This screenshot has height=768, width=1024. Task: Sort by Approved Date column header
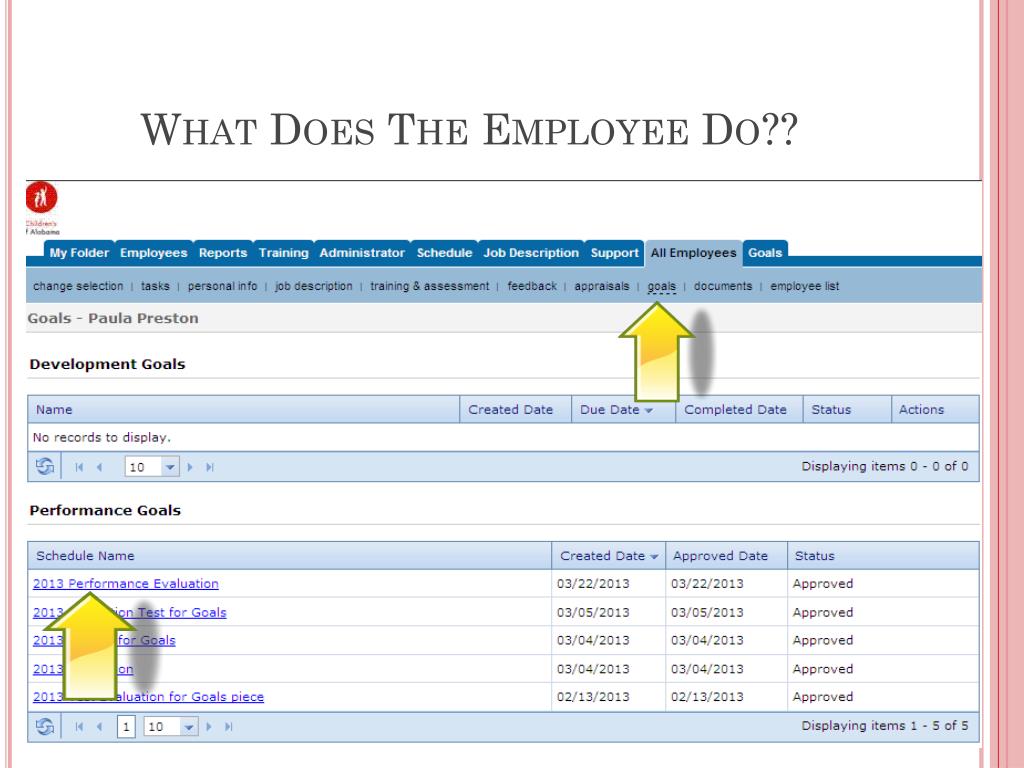click(726, 556)
